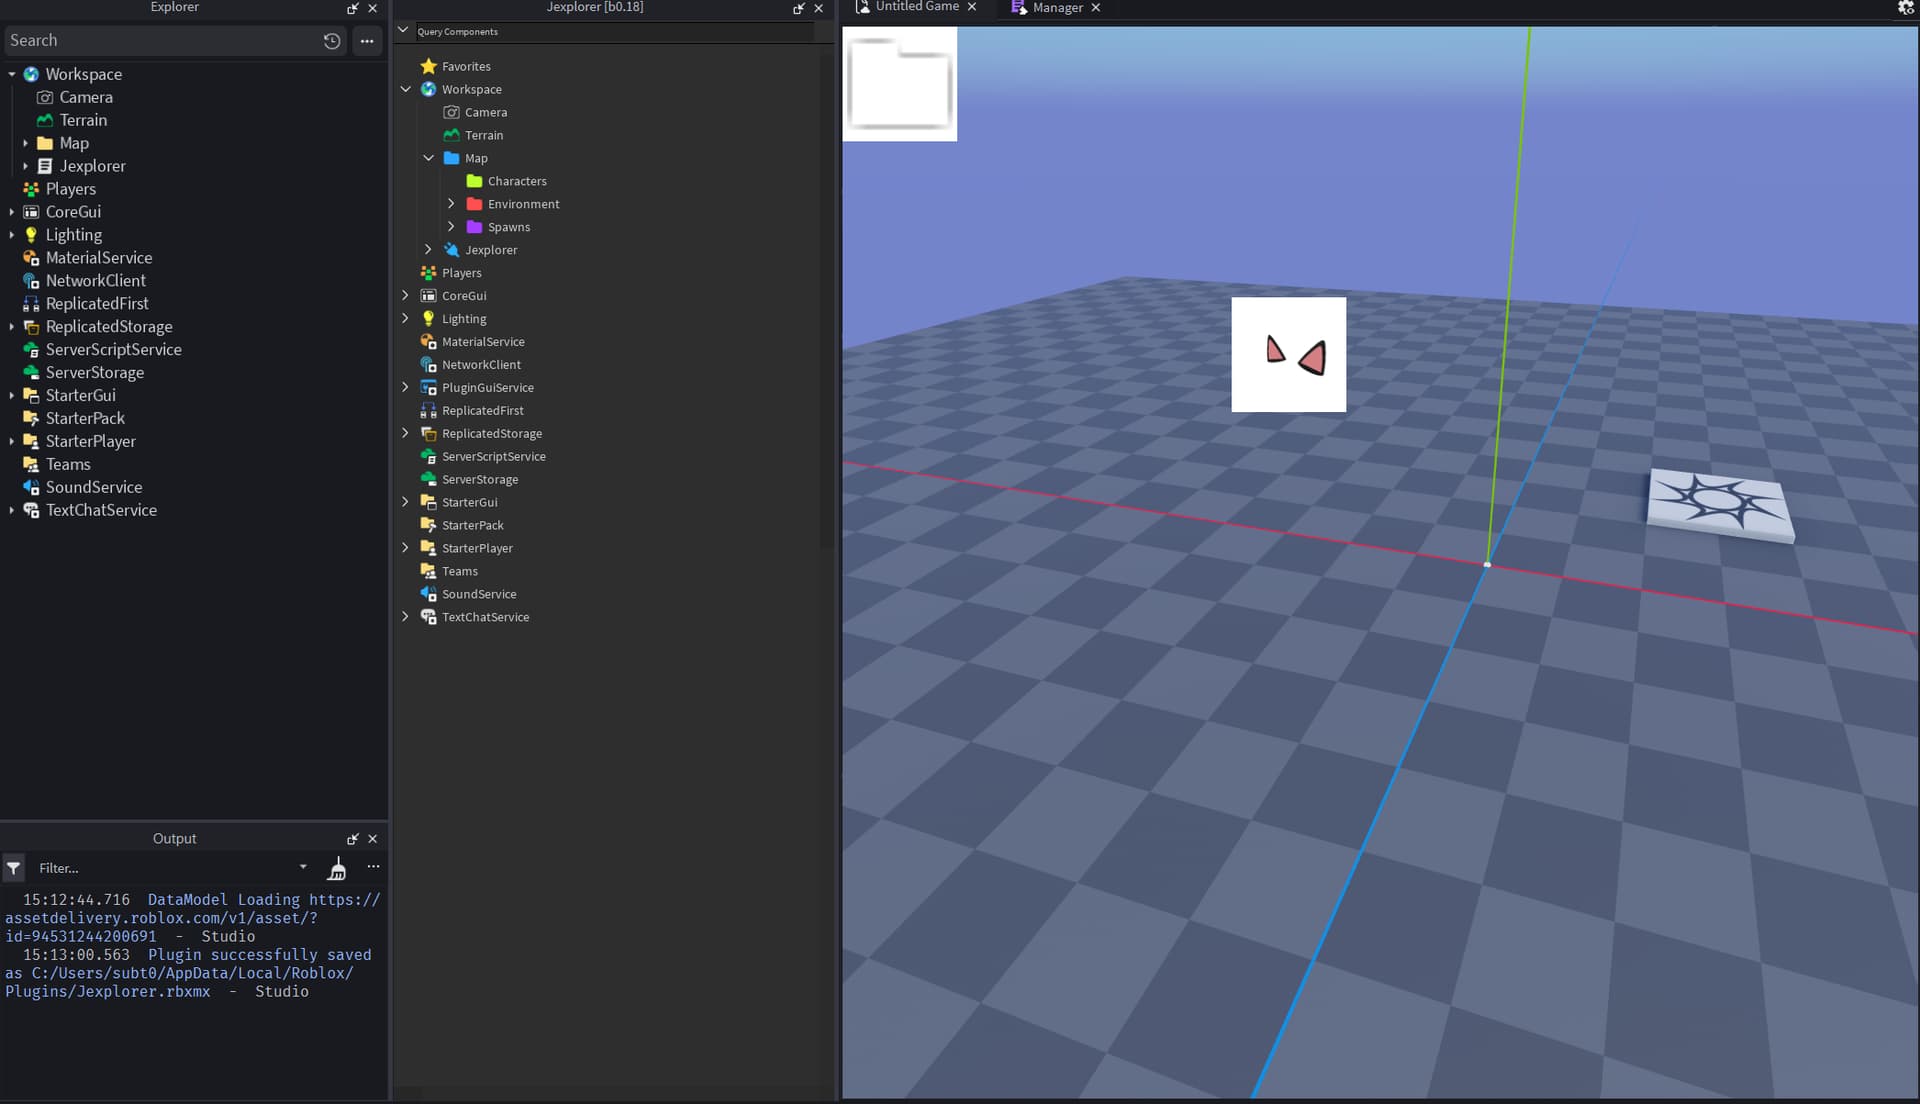Select ServerScriptService in Explorer
The height and width of the screenshot is (1104, 1920).
(113, 350)
